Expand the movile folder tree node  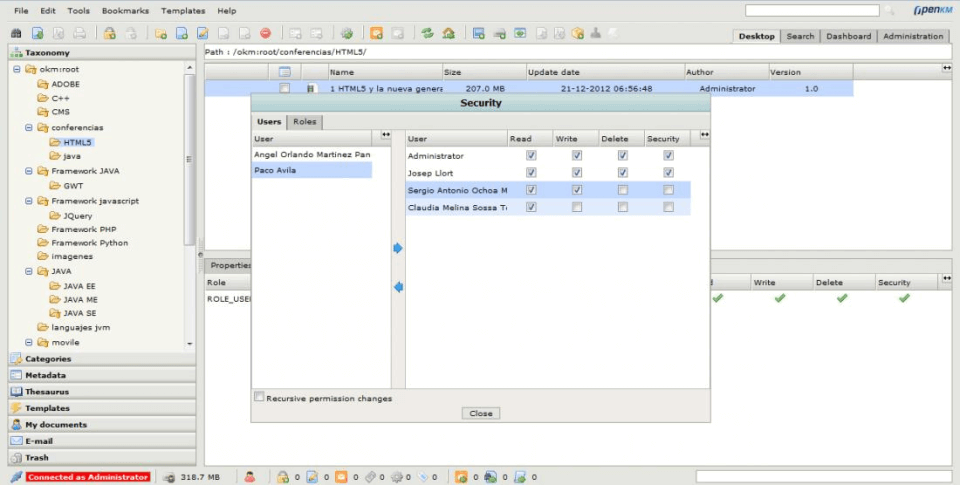[x=29, y=343]
